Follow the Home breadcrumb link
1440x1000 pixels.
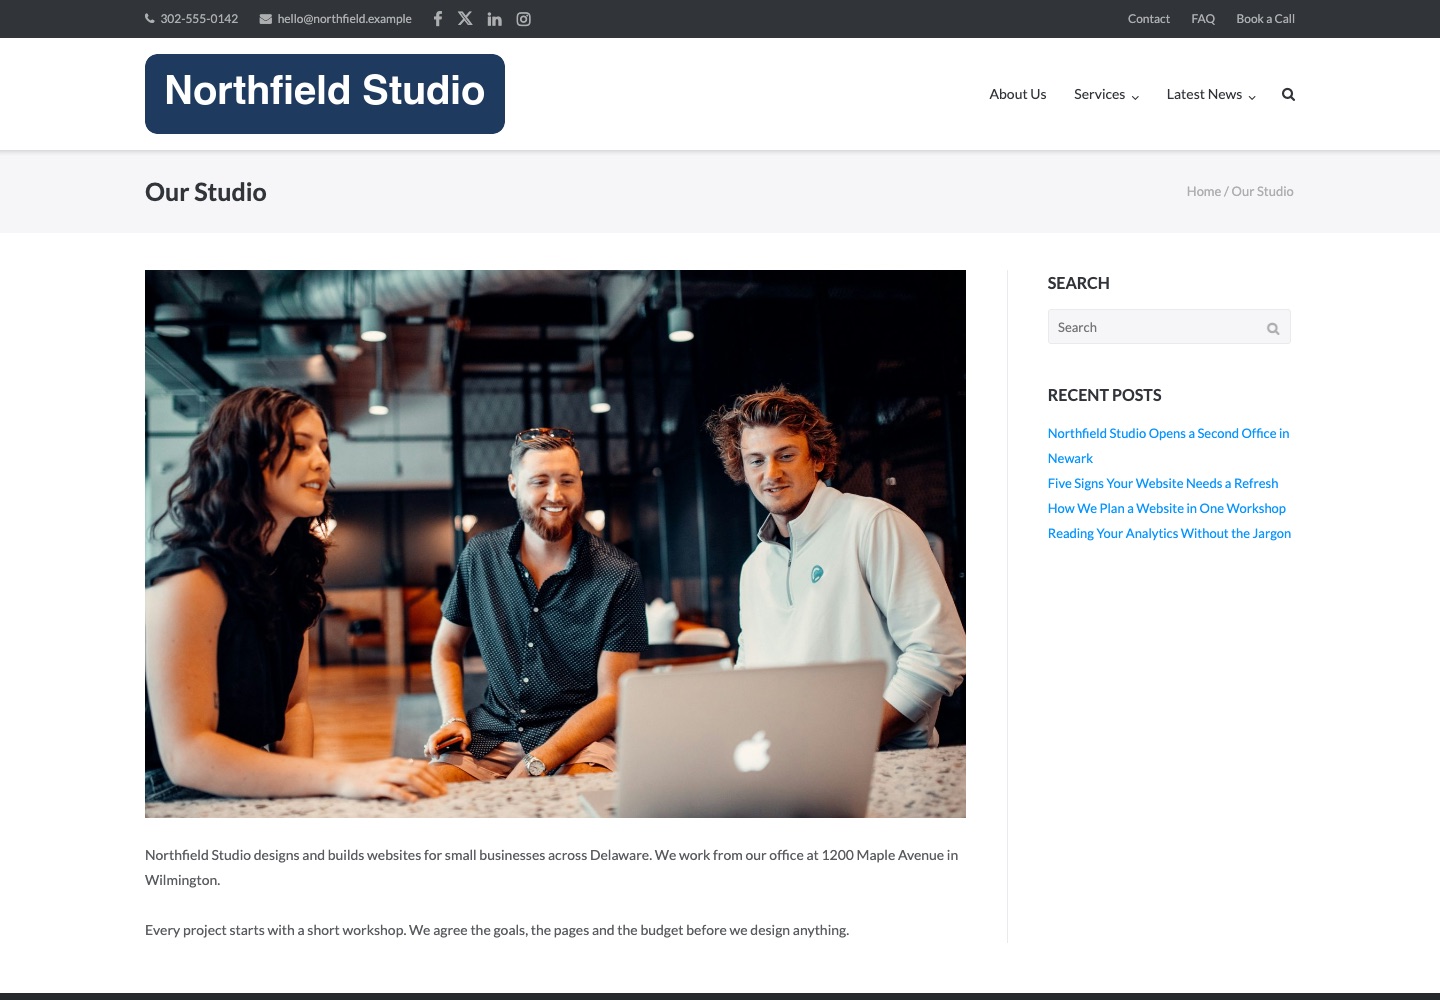1204,191
